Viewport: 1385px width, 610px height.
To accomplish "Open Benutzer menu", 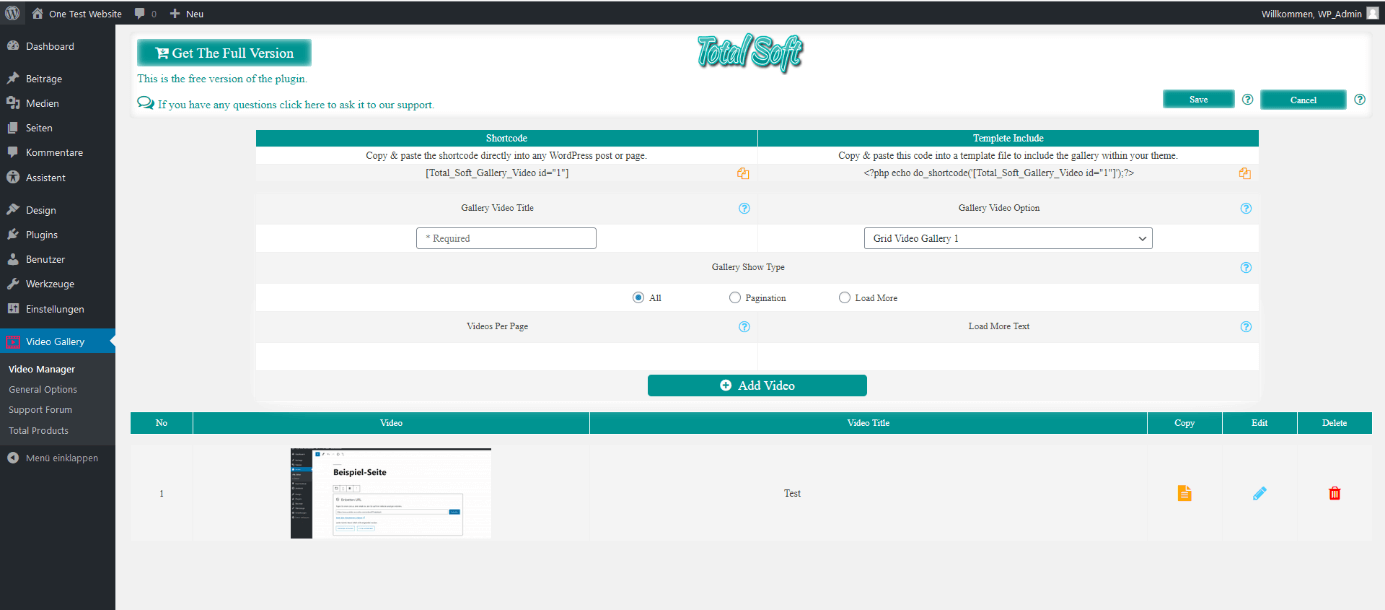I will coord(57,259).
